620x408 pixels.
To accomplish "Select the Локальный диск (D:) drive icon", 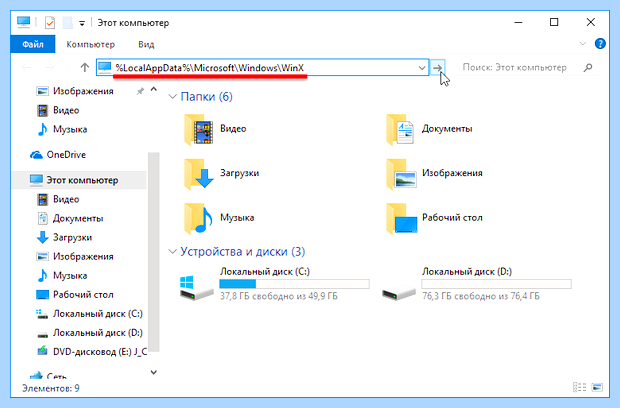I will click(x=399, y=293).
